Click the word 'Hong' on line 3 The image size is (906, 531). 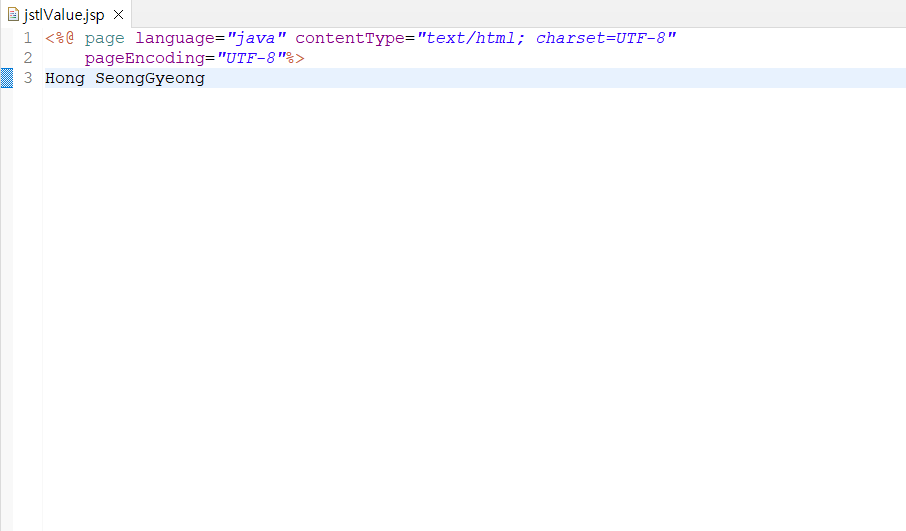pyautogui.click(x=65, y=78)
